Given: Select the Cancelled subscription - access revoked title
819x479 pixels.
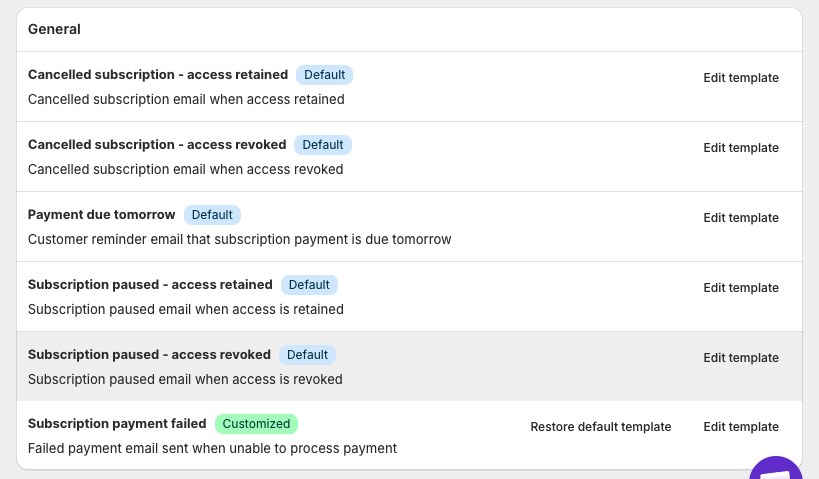Looking at the screenshot, I should coord(157,145).
